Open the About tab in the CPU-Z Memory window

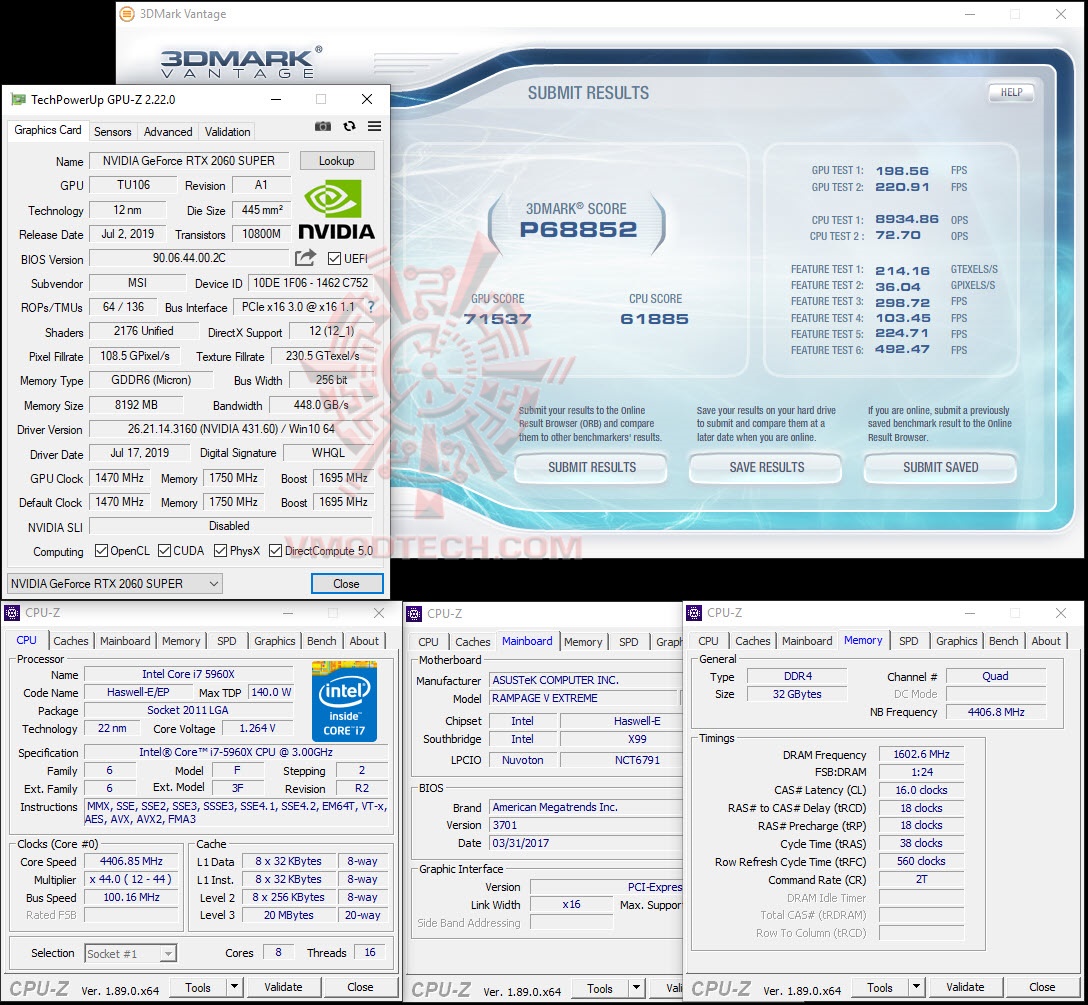(x=1046, y=641)
